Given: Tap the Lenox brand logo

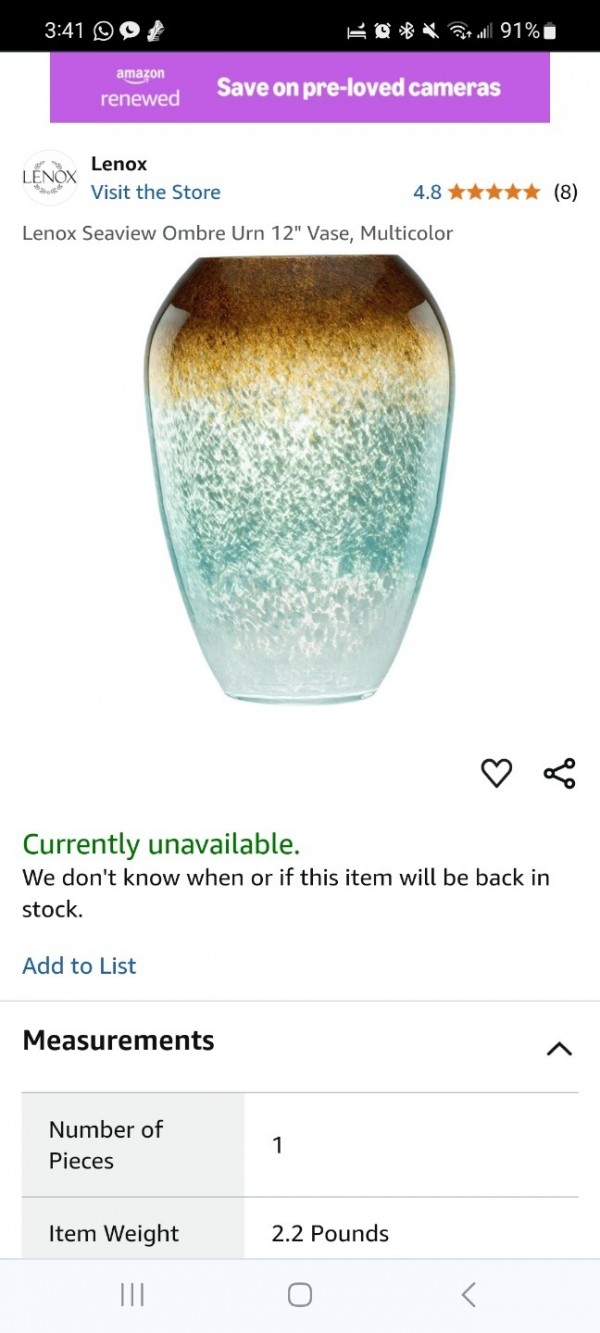Looking at the screenshot, I should click(49, 177).
